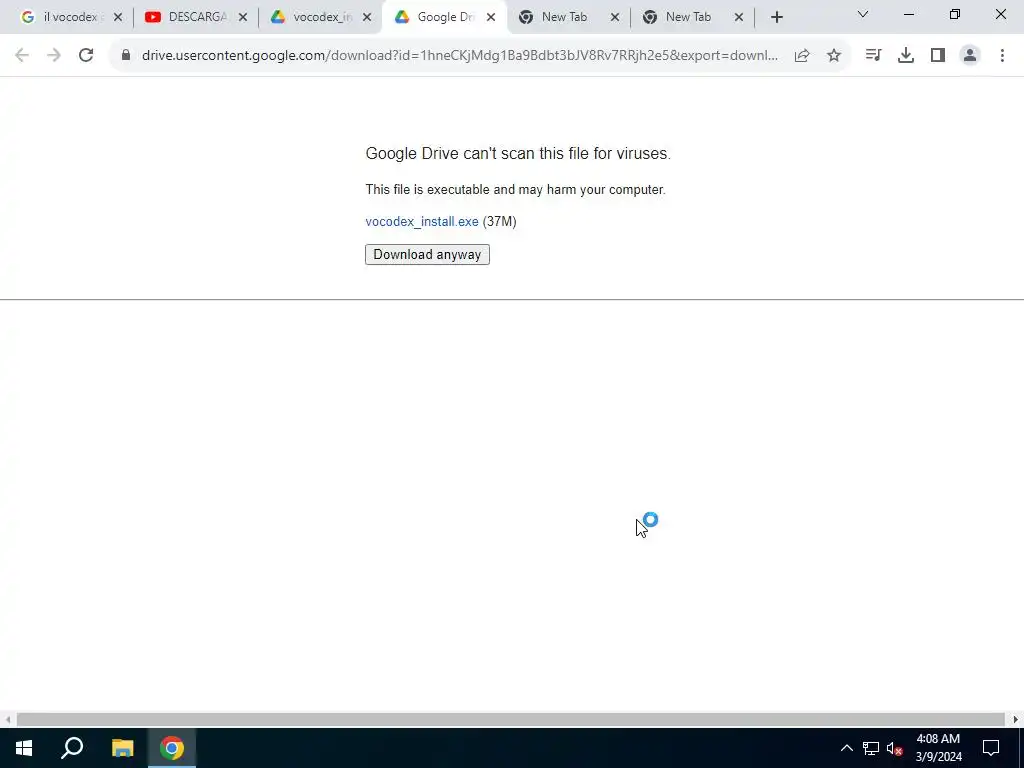Screen dimensions: 1024x768
Task: Open Windows taskbar search
Action: (72, 748)
